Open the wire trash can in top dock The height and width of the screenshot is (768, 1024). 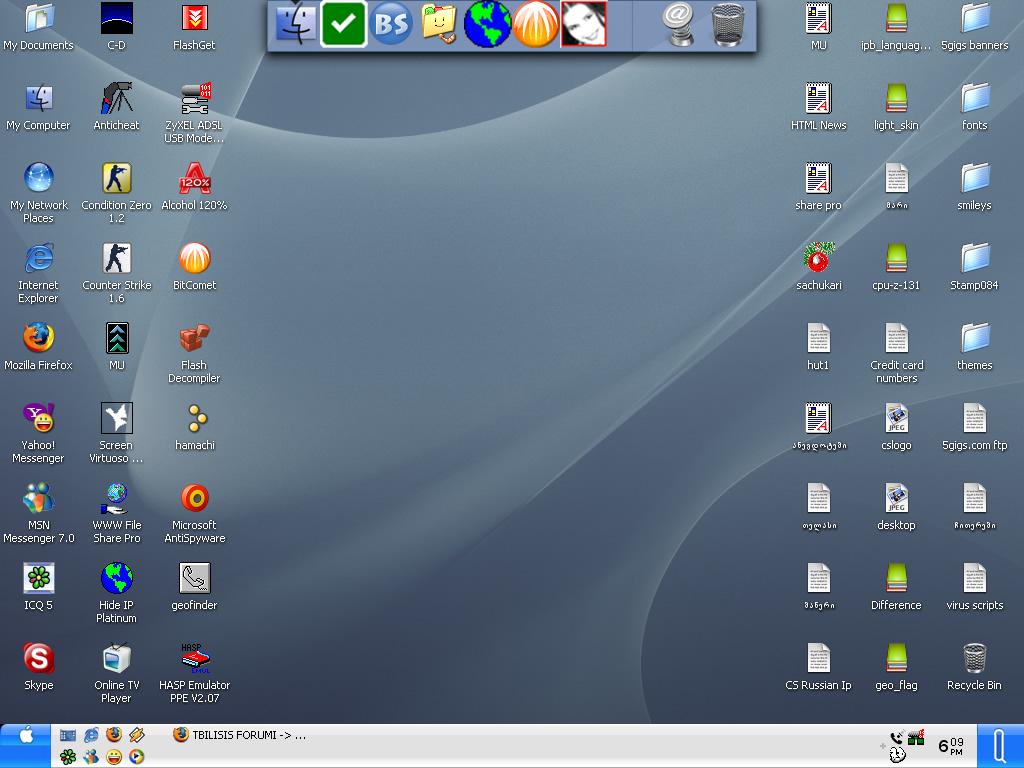pos(728,24)
